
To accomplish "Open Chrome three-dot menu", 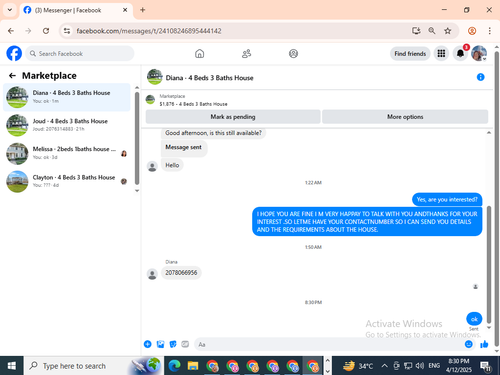I will 489,31.
